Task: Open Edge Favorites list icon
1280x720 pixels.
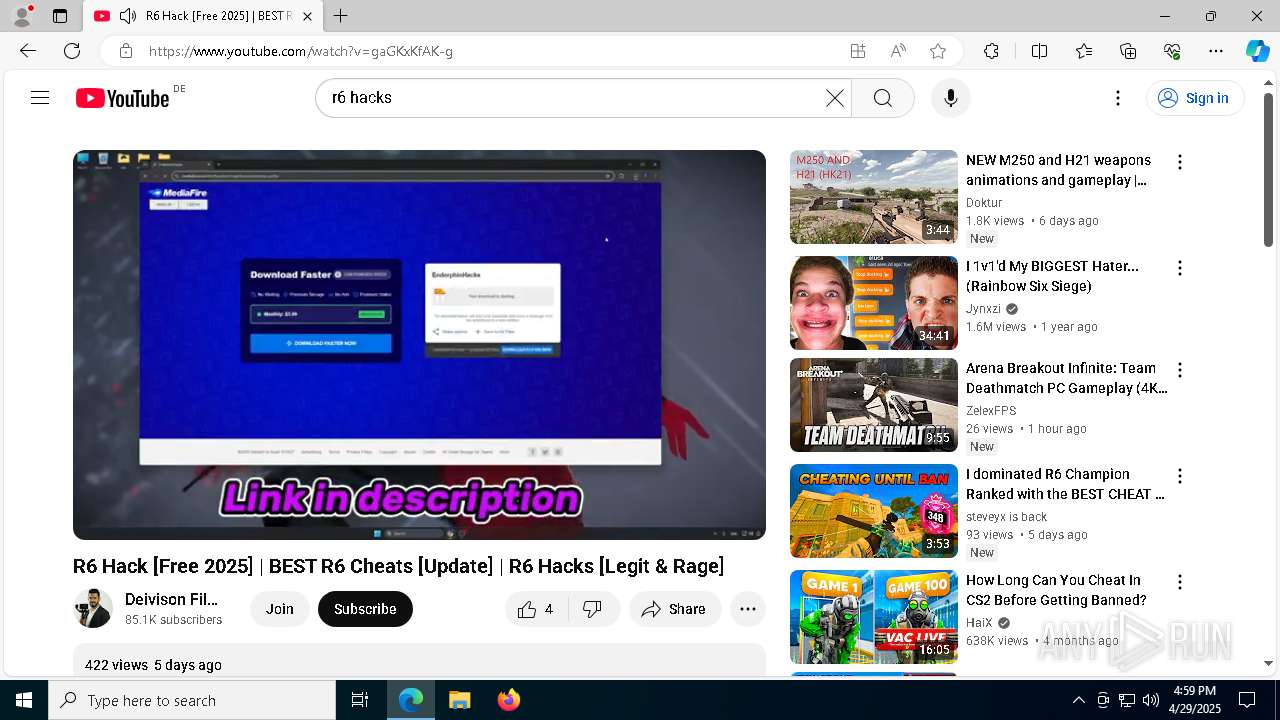Action: pyautogui.click(x=1084, y=51)
